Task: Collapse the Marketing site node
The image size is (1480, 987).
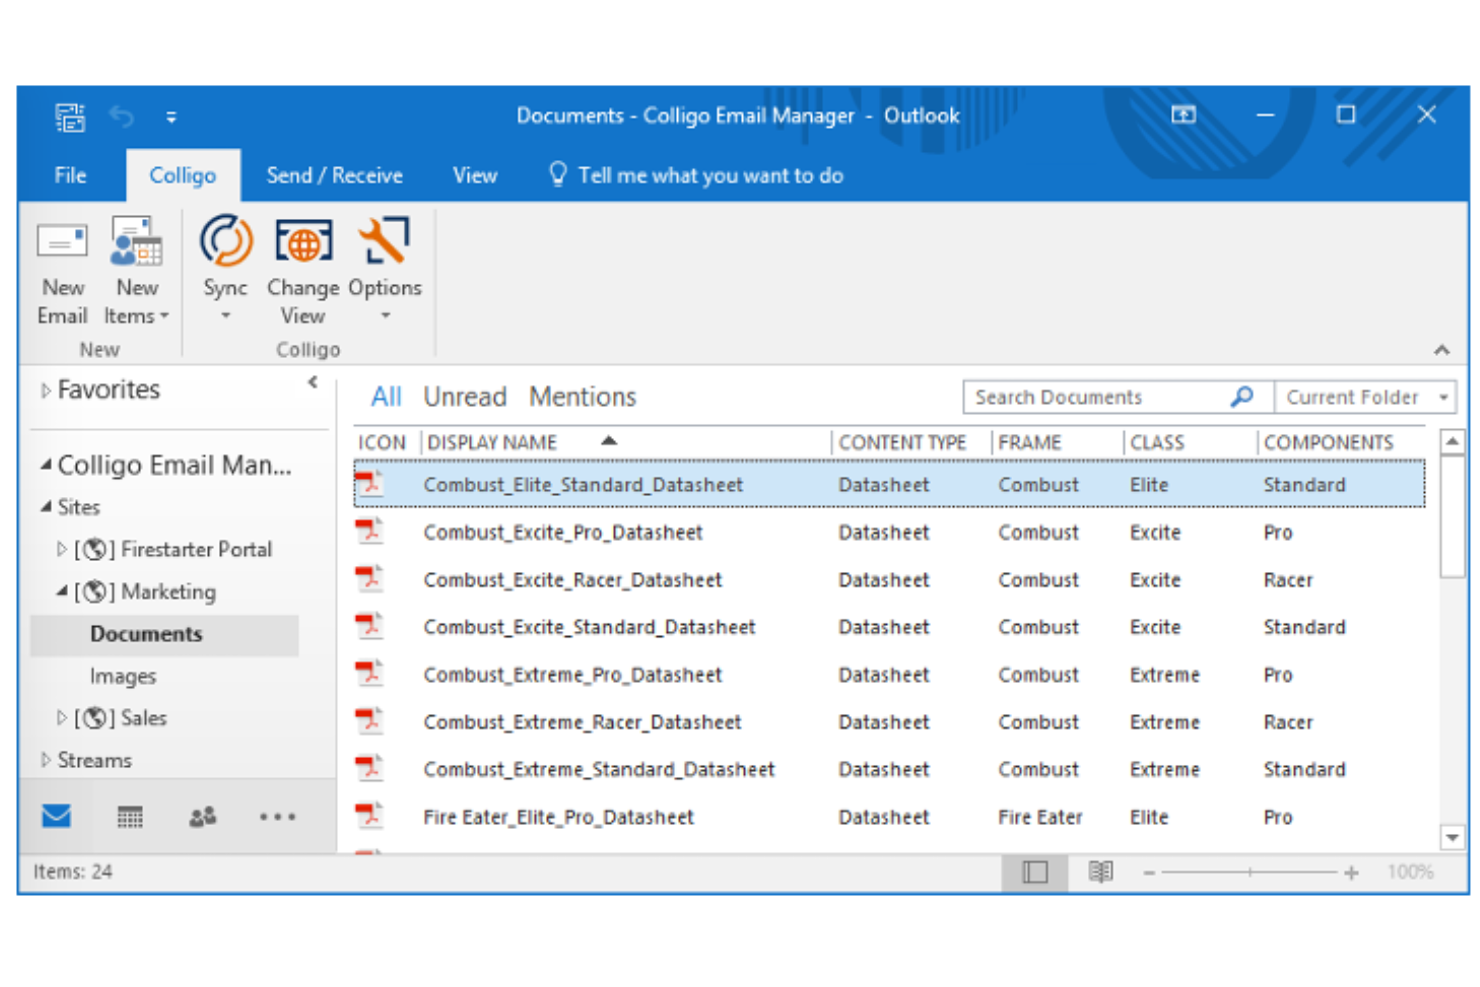Action: (x=61, y=591)
